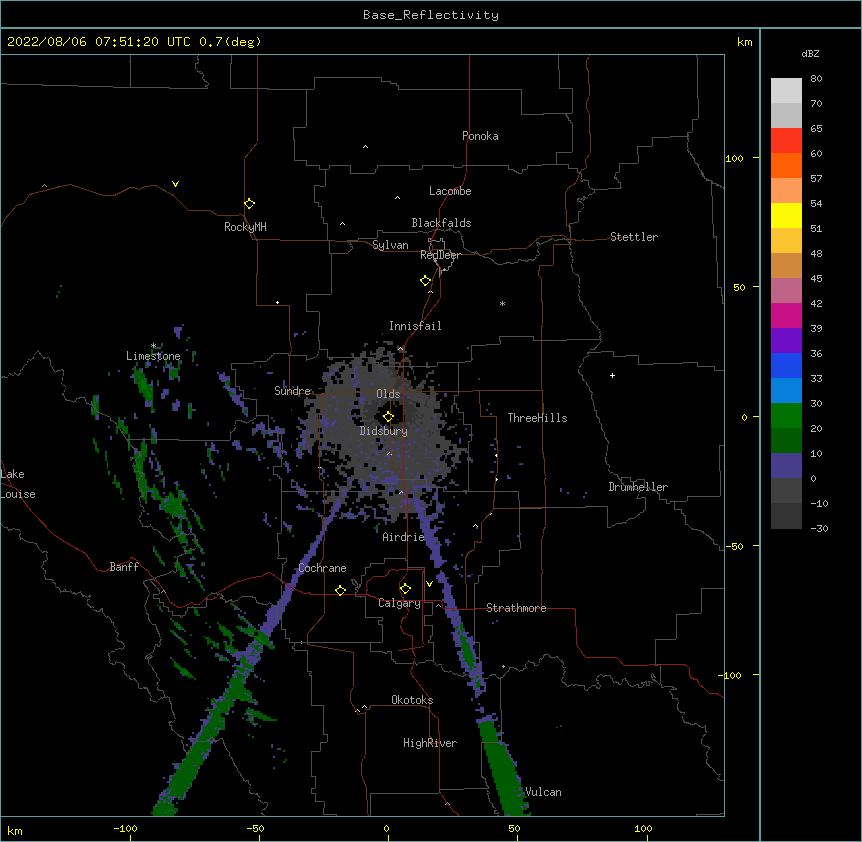Click the RedDeer city label
This screenshot has height=842, width=862.
coord(440,255)
